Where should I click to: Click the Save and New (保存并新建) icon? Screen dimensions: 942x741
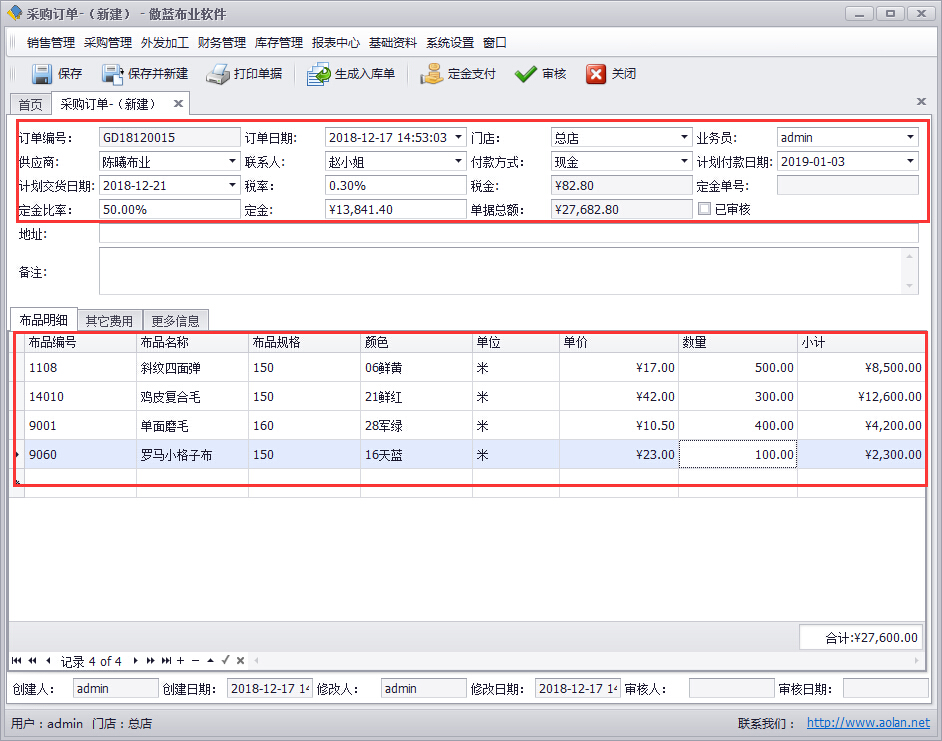[x=112, y=74]
